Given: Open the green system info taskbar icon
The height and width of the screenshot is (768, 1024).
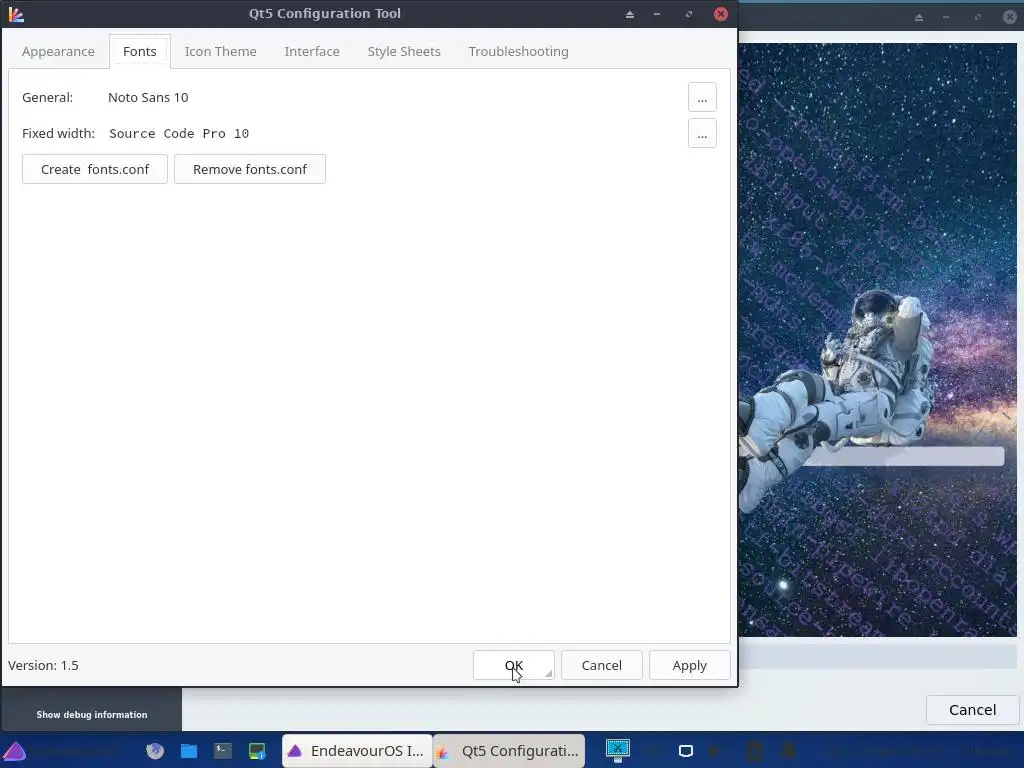Looking at the screenshot, I should pos(257,751).
